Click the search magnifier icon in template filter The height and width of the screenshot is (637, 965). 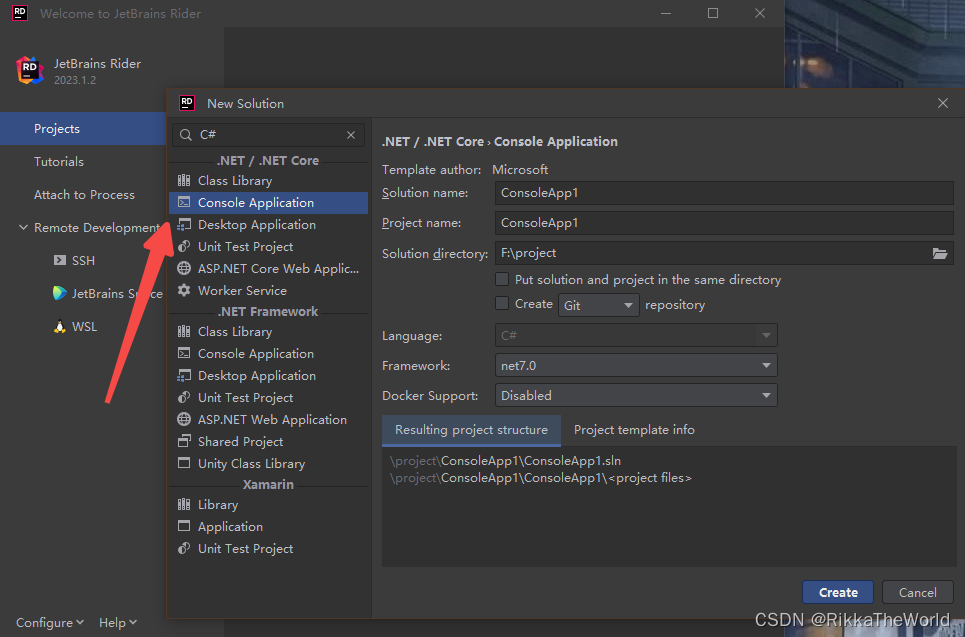186,135
